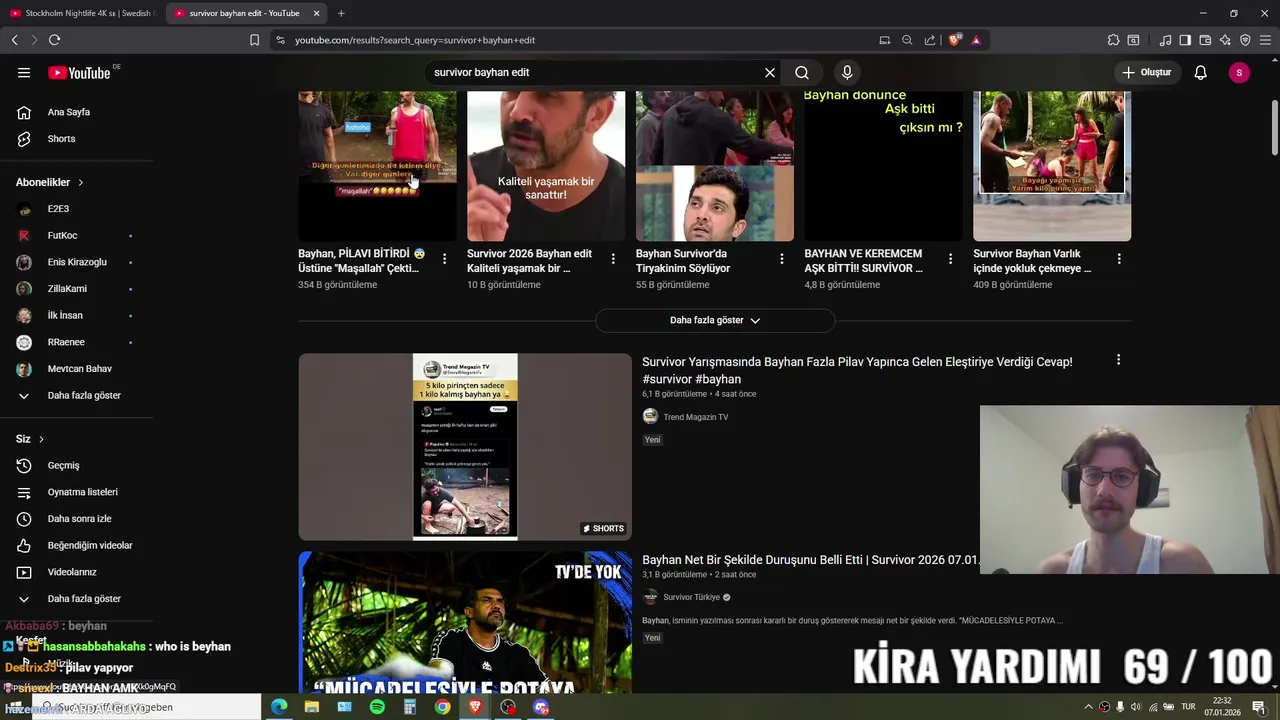Open the Brave wallet icon
This screenshot has width=1280, height=720.
pos(1205,40)
